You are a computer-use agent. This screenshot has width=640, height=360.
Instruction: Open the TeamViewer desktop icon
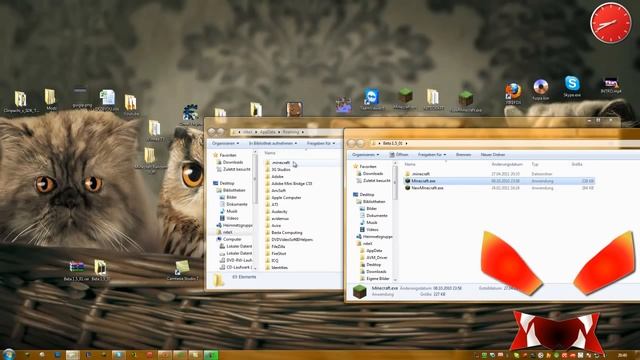tap(372, 99)
